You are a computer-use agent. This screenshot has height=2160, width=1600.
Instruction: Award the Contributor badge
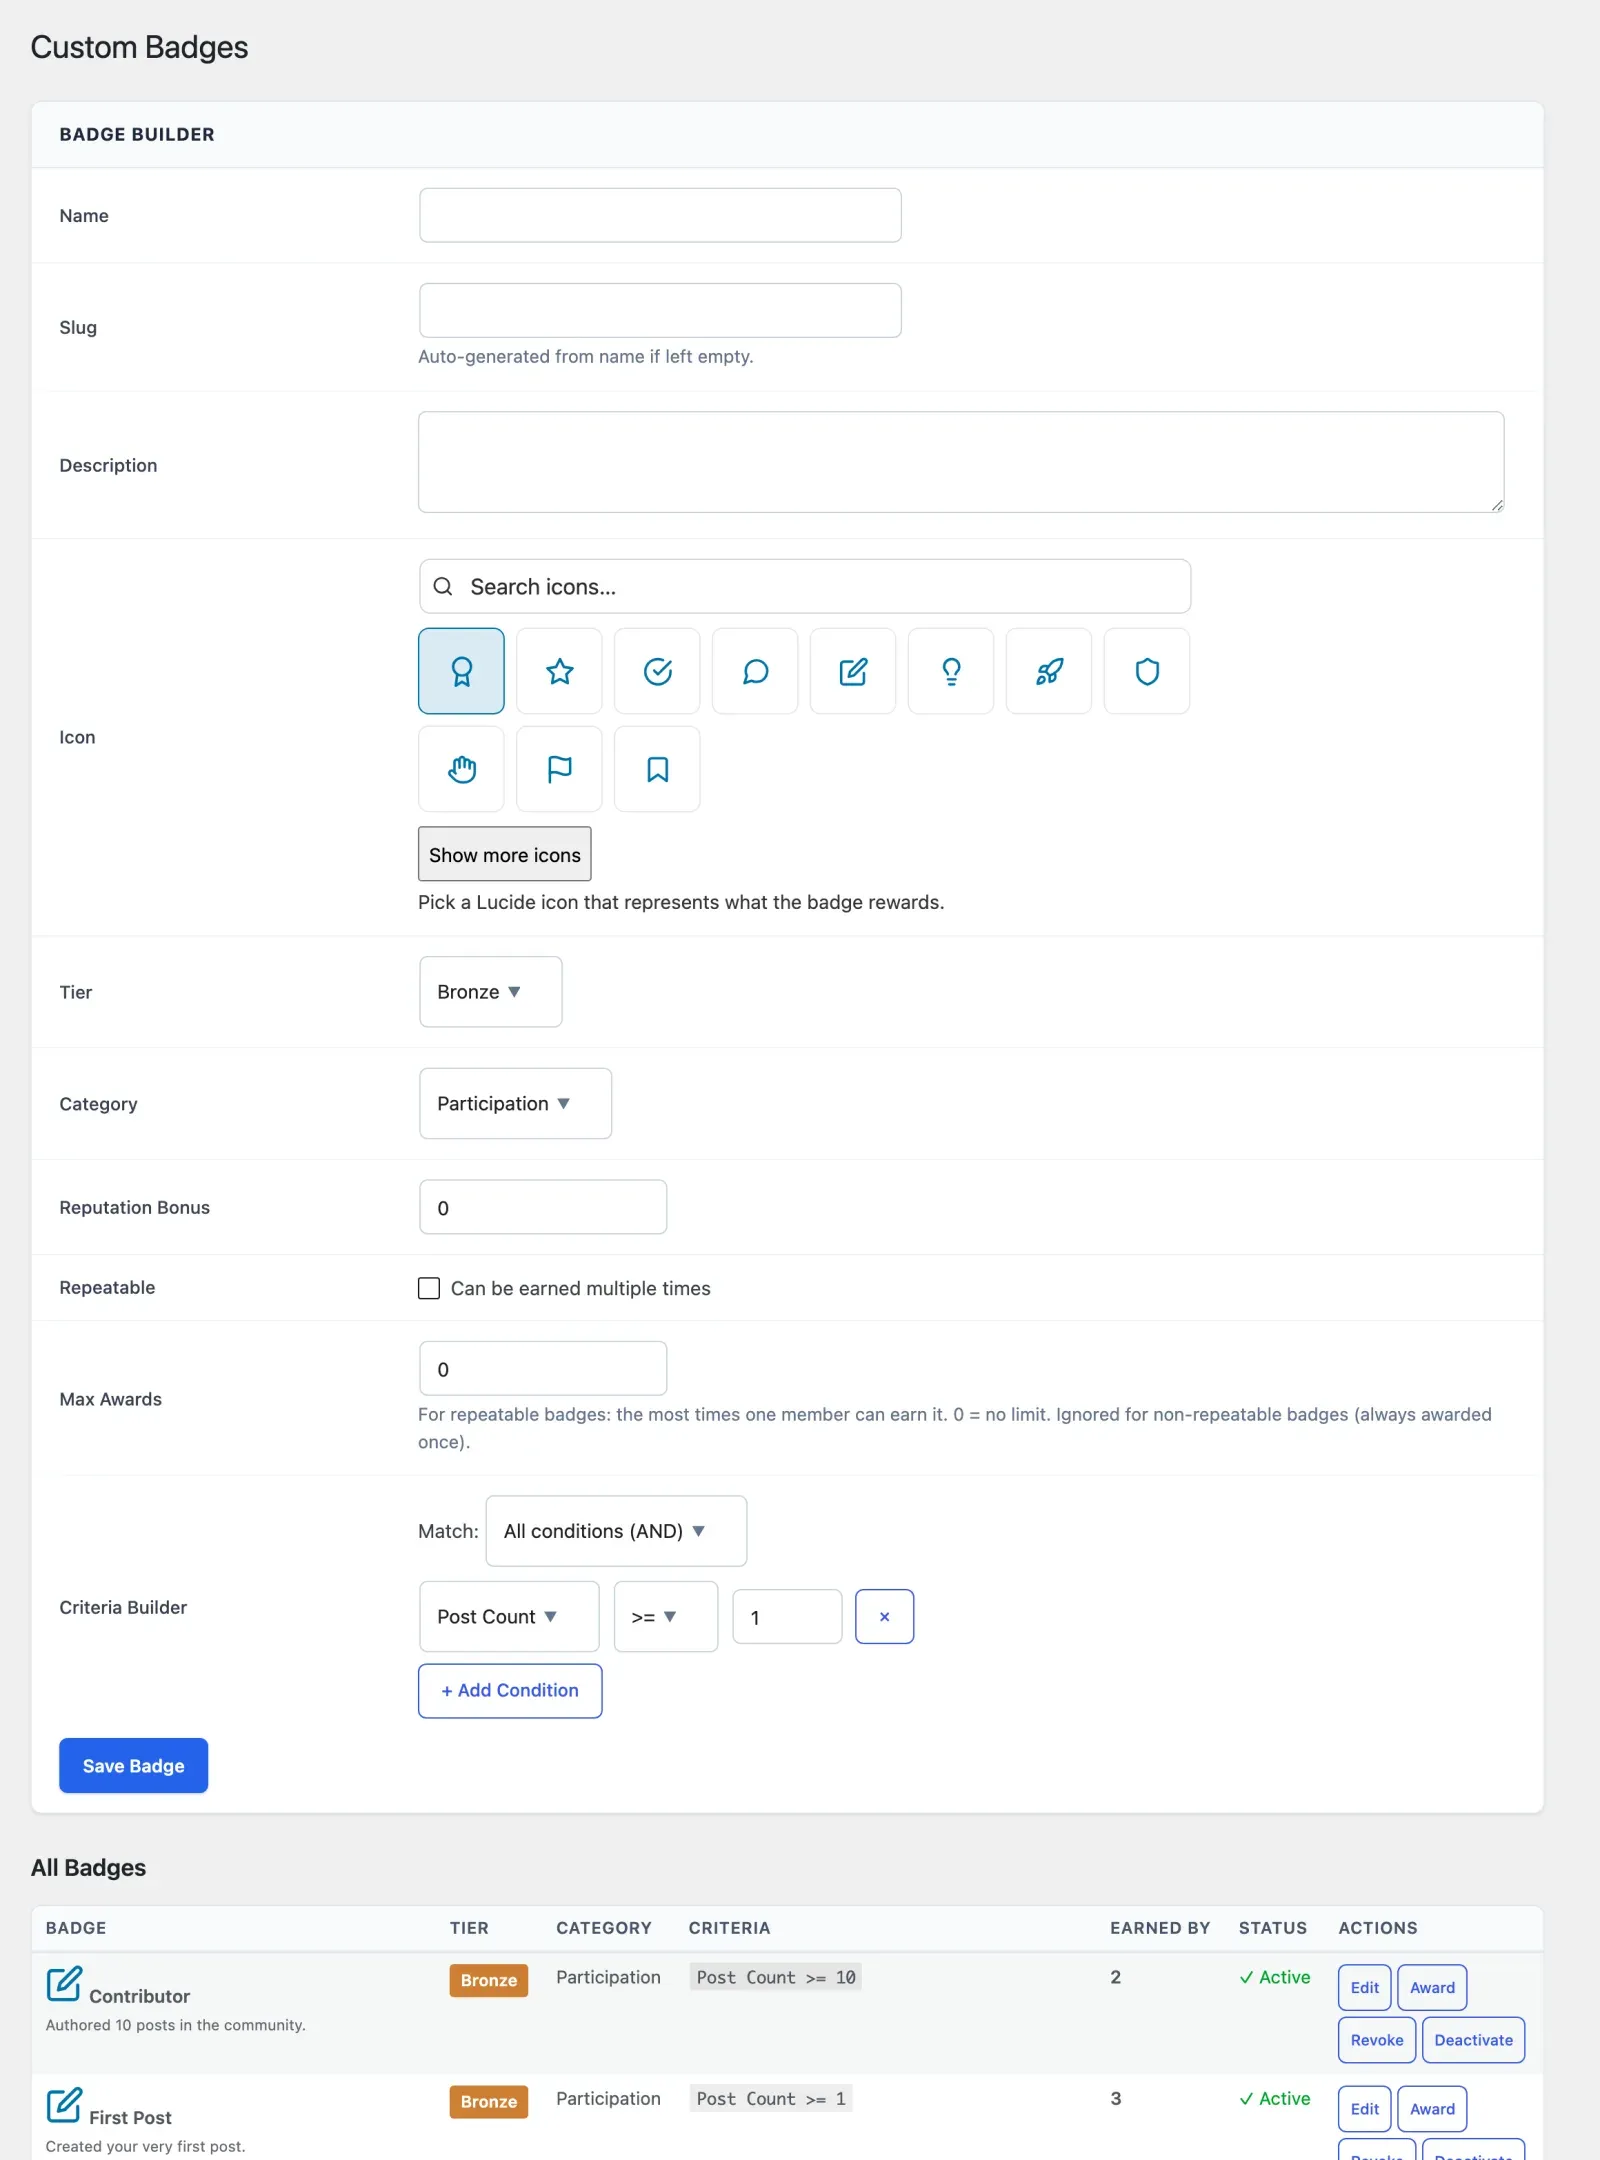pyautogui.click(x=1432, y=1988)
